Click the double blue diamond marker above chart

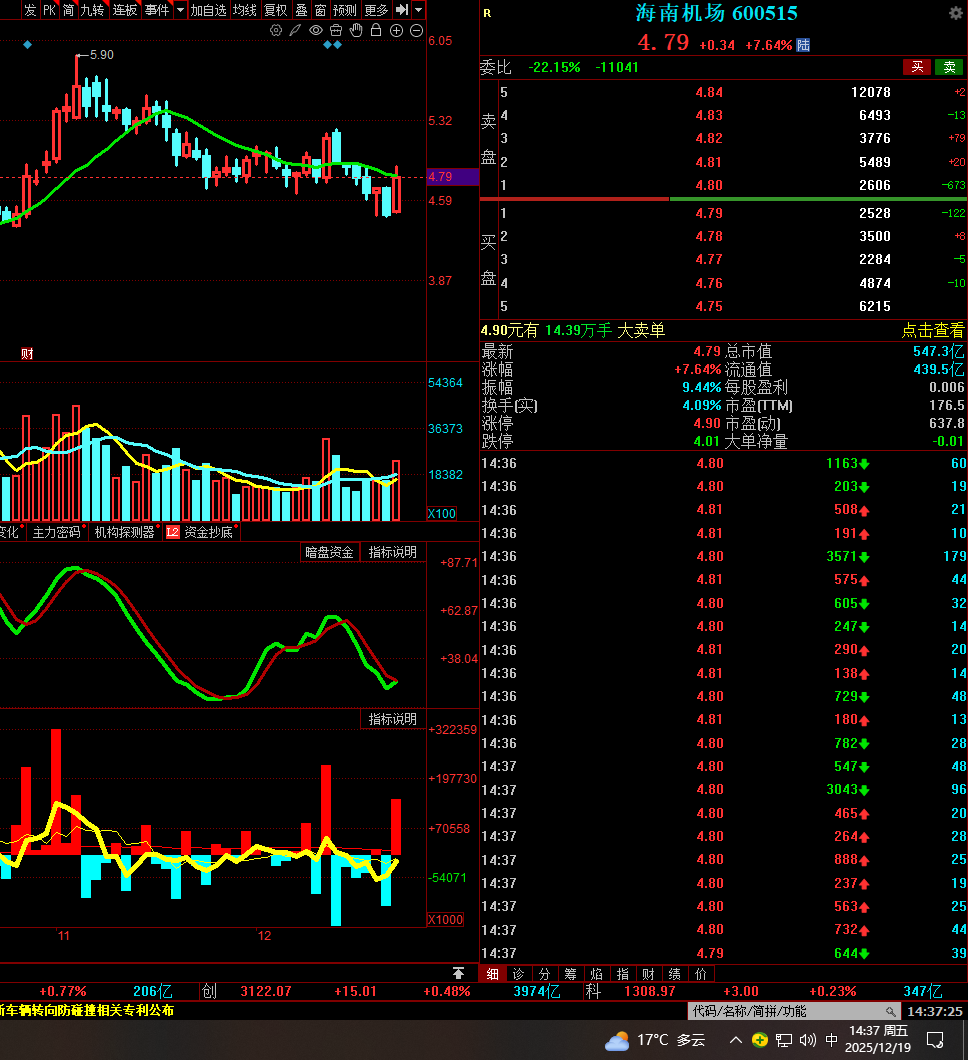pos(333,45)
